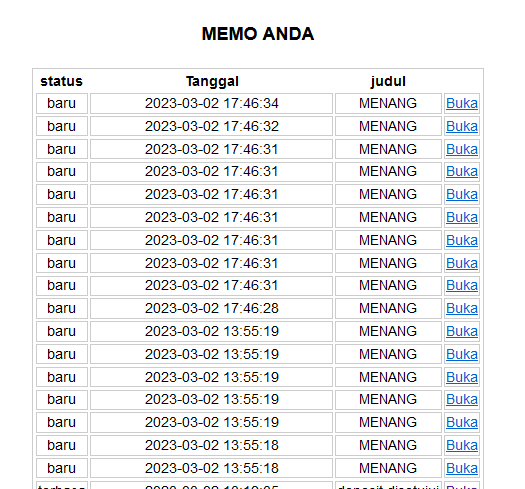Open the Buka link for the 17:46:34 memo

click(x=462, y=103)
